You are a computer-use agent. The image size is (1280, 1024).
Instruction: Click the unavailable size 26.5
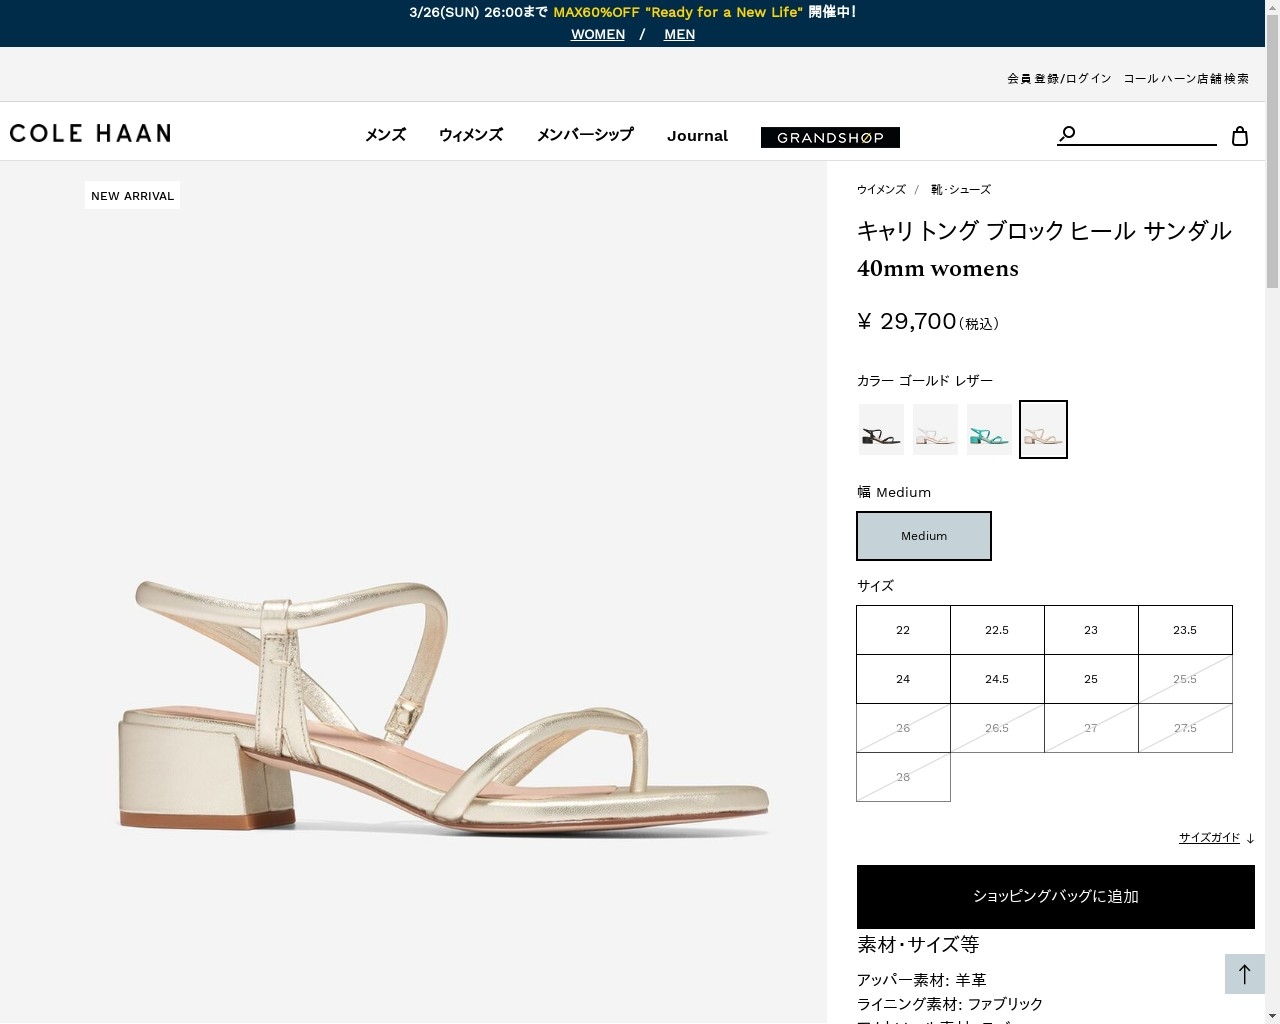[x=997, y=728]
